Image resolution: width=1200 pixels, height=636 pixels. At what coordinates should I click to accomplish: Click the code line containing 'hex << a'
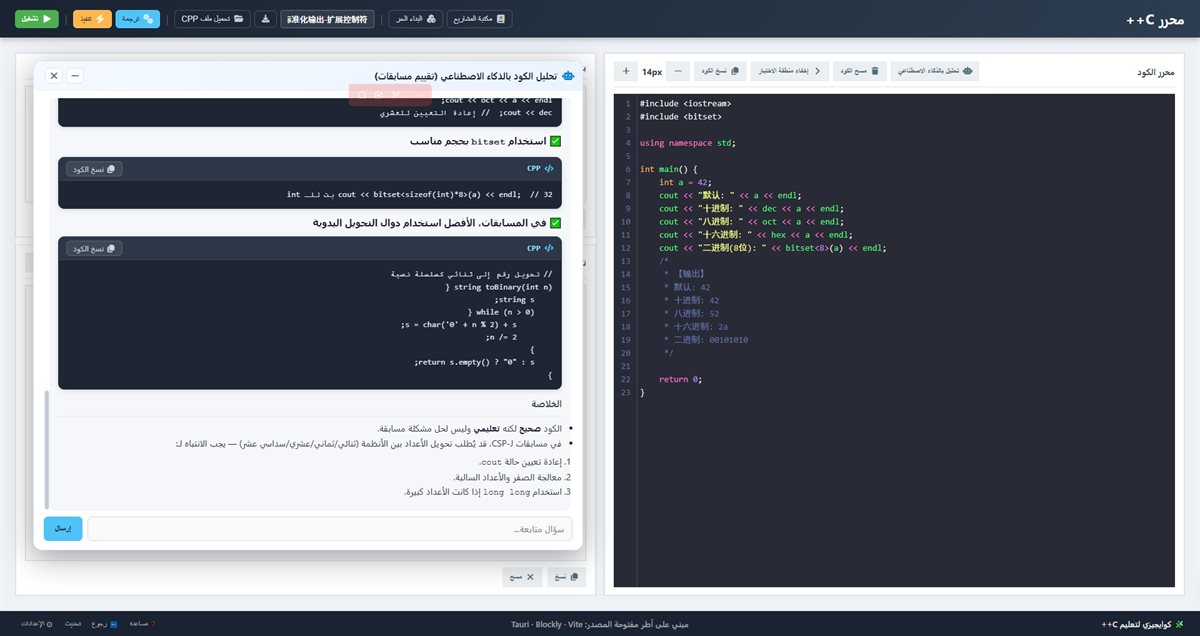(754, 235)
